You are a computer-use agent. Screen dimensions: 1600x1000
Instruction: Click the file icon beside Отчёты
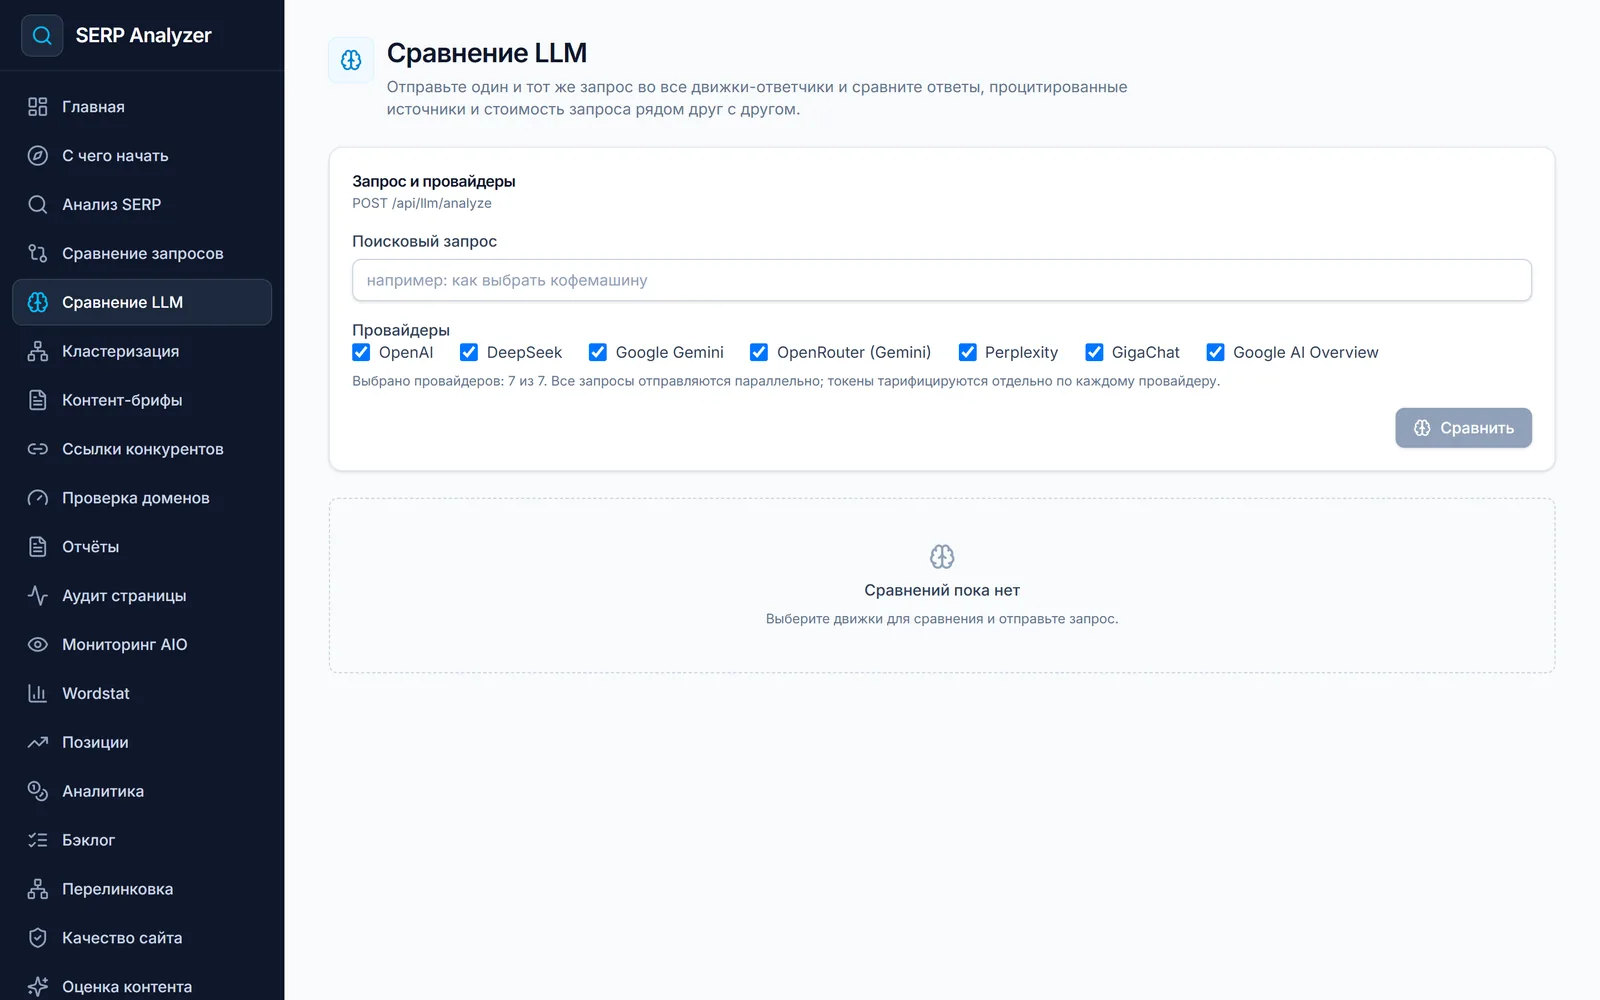coord(38,547)
